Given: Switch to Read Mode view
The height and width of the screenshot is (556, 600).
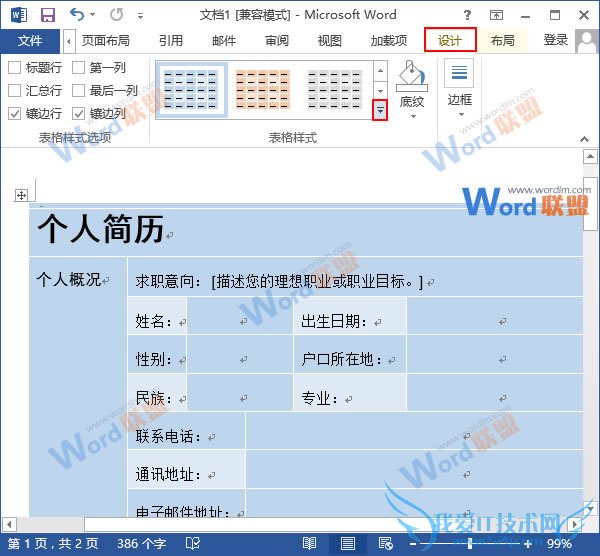Looking at the screenshot, I should click(309, 544).
